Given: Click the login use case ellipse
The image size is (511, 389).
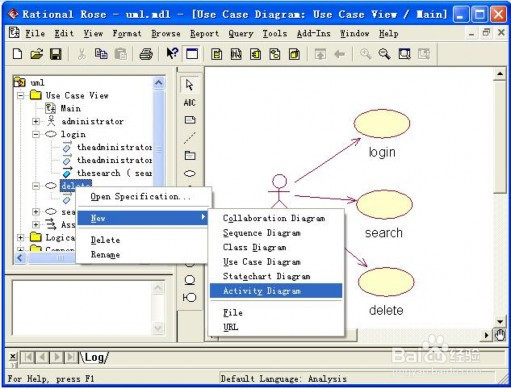Looking at the screenshot, I should pyautogui.click(x=382, y=124).
